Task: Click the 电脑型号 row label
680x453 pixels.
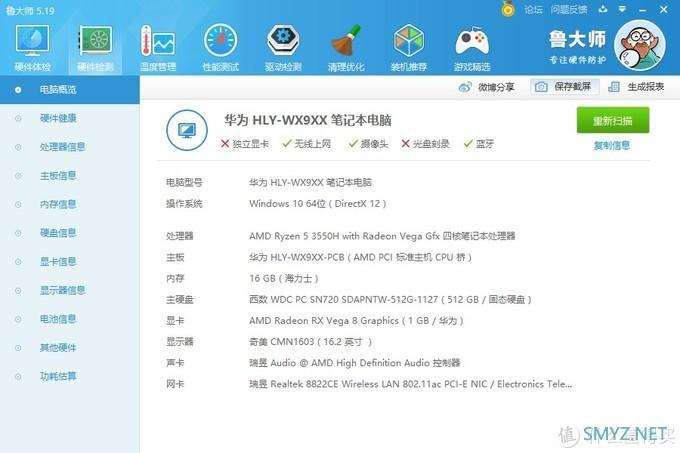Action: pos(184,183)
